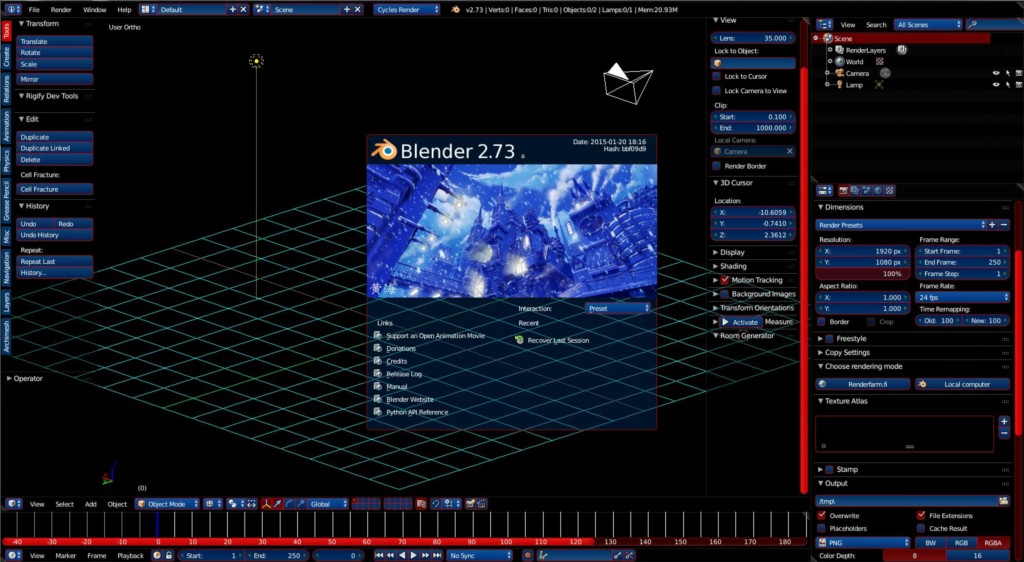Toggle Lamp renderability camera icon
Viewport: 1024px width, 562px height.
coord(1019,86)
